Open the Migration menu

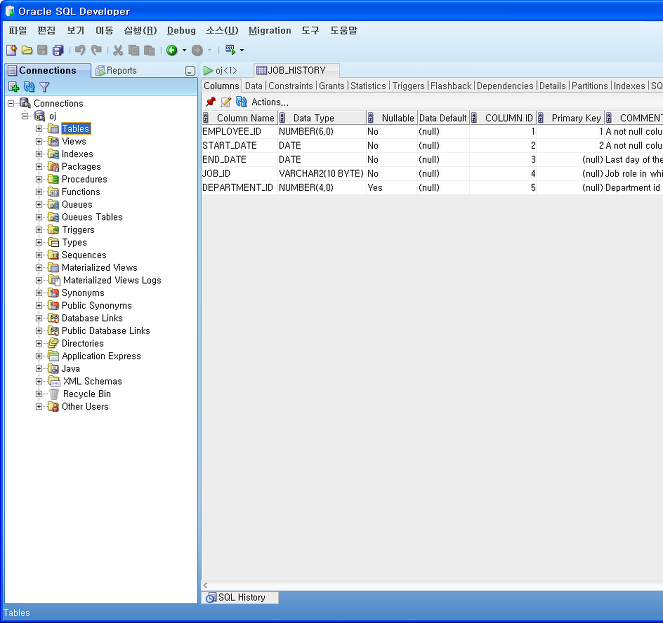coord(270,30)
